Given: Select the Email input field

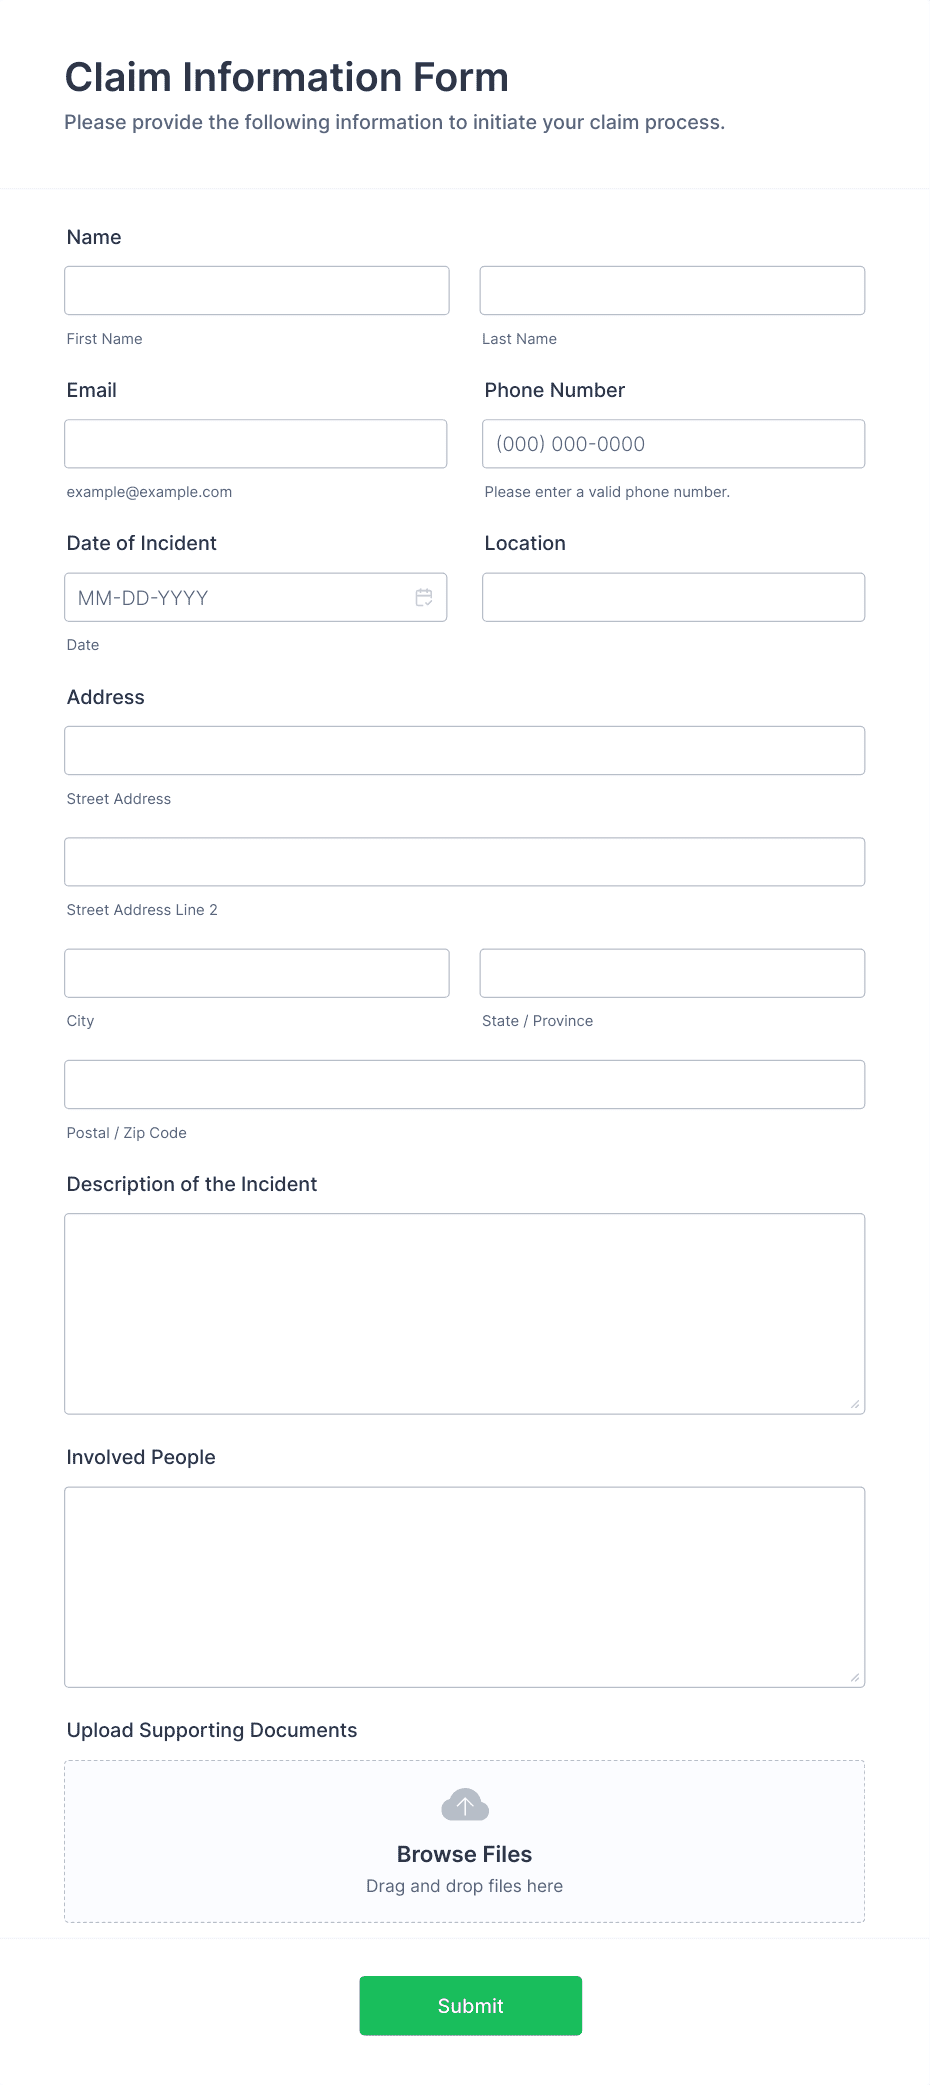Looking at the screenshot, I should (256, 443).
